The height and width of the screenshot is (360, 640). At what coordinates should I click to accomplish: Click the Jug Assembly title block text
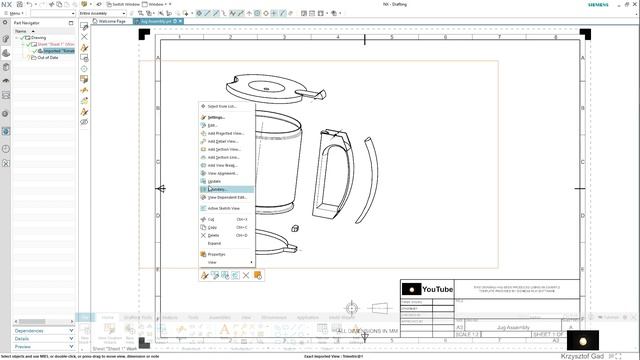[513, 328]
